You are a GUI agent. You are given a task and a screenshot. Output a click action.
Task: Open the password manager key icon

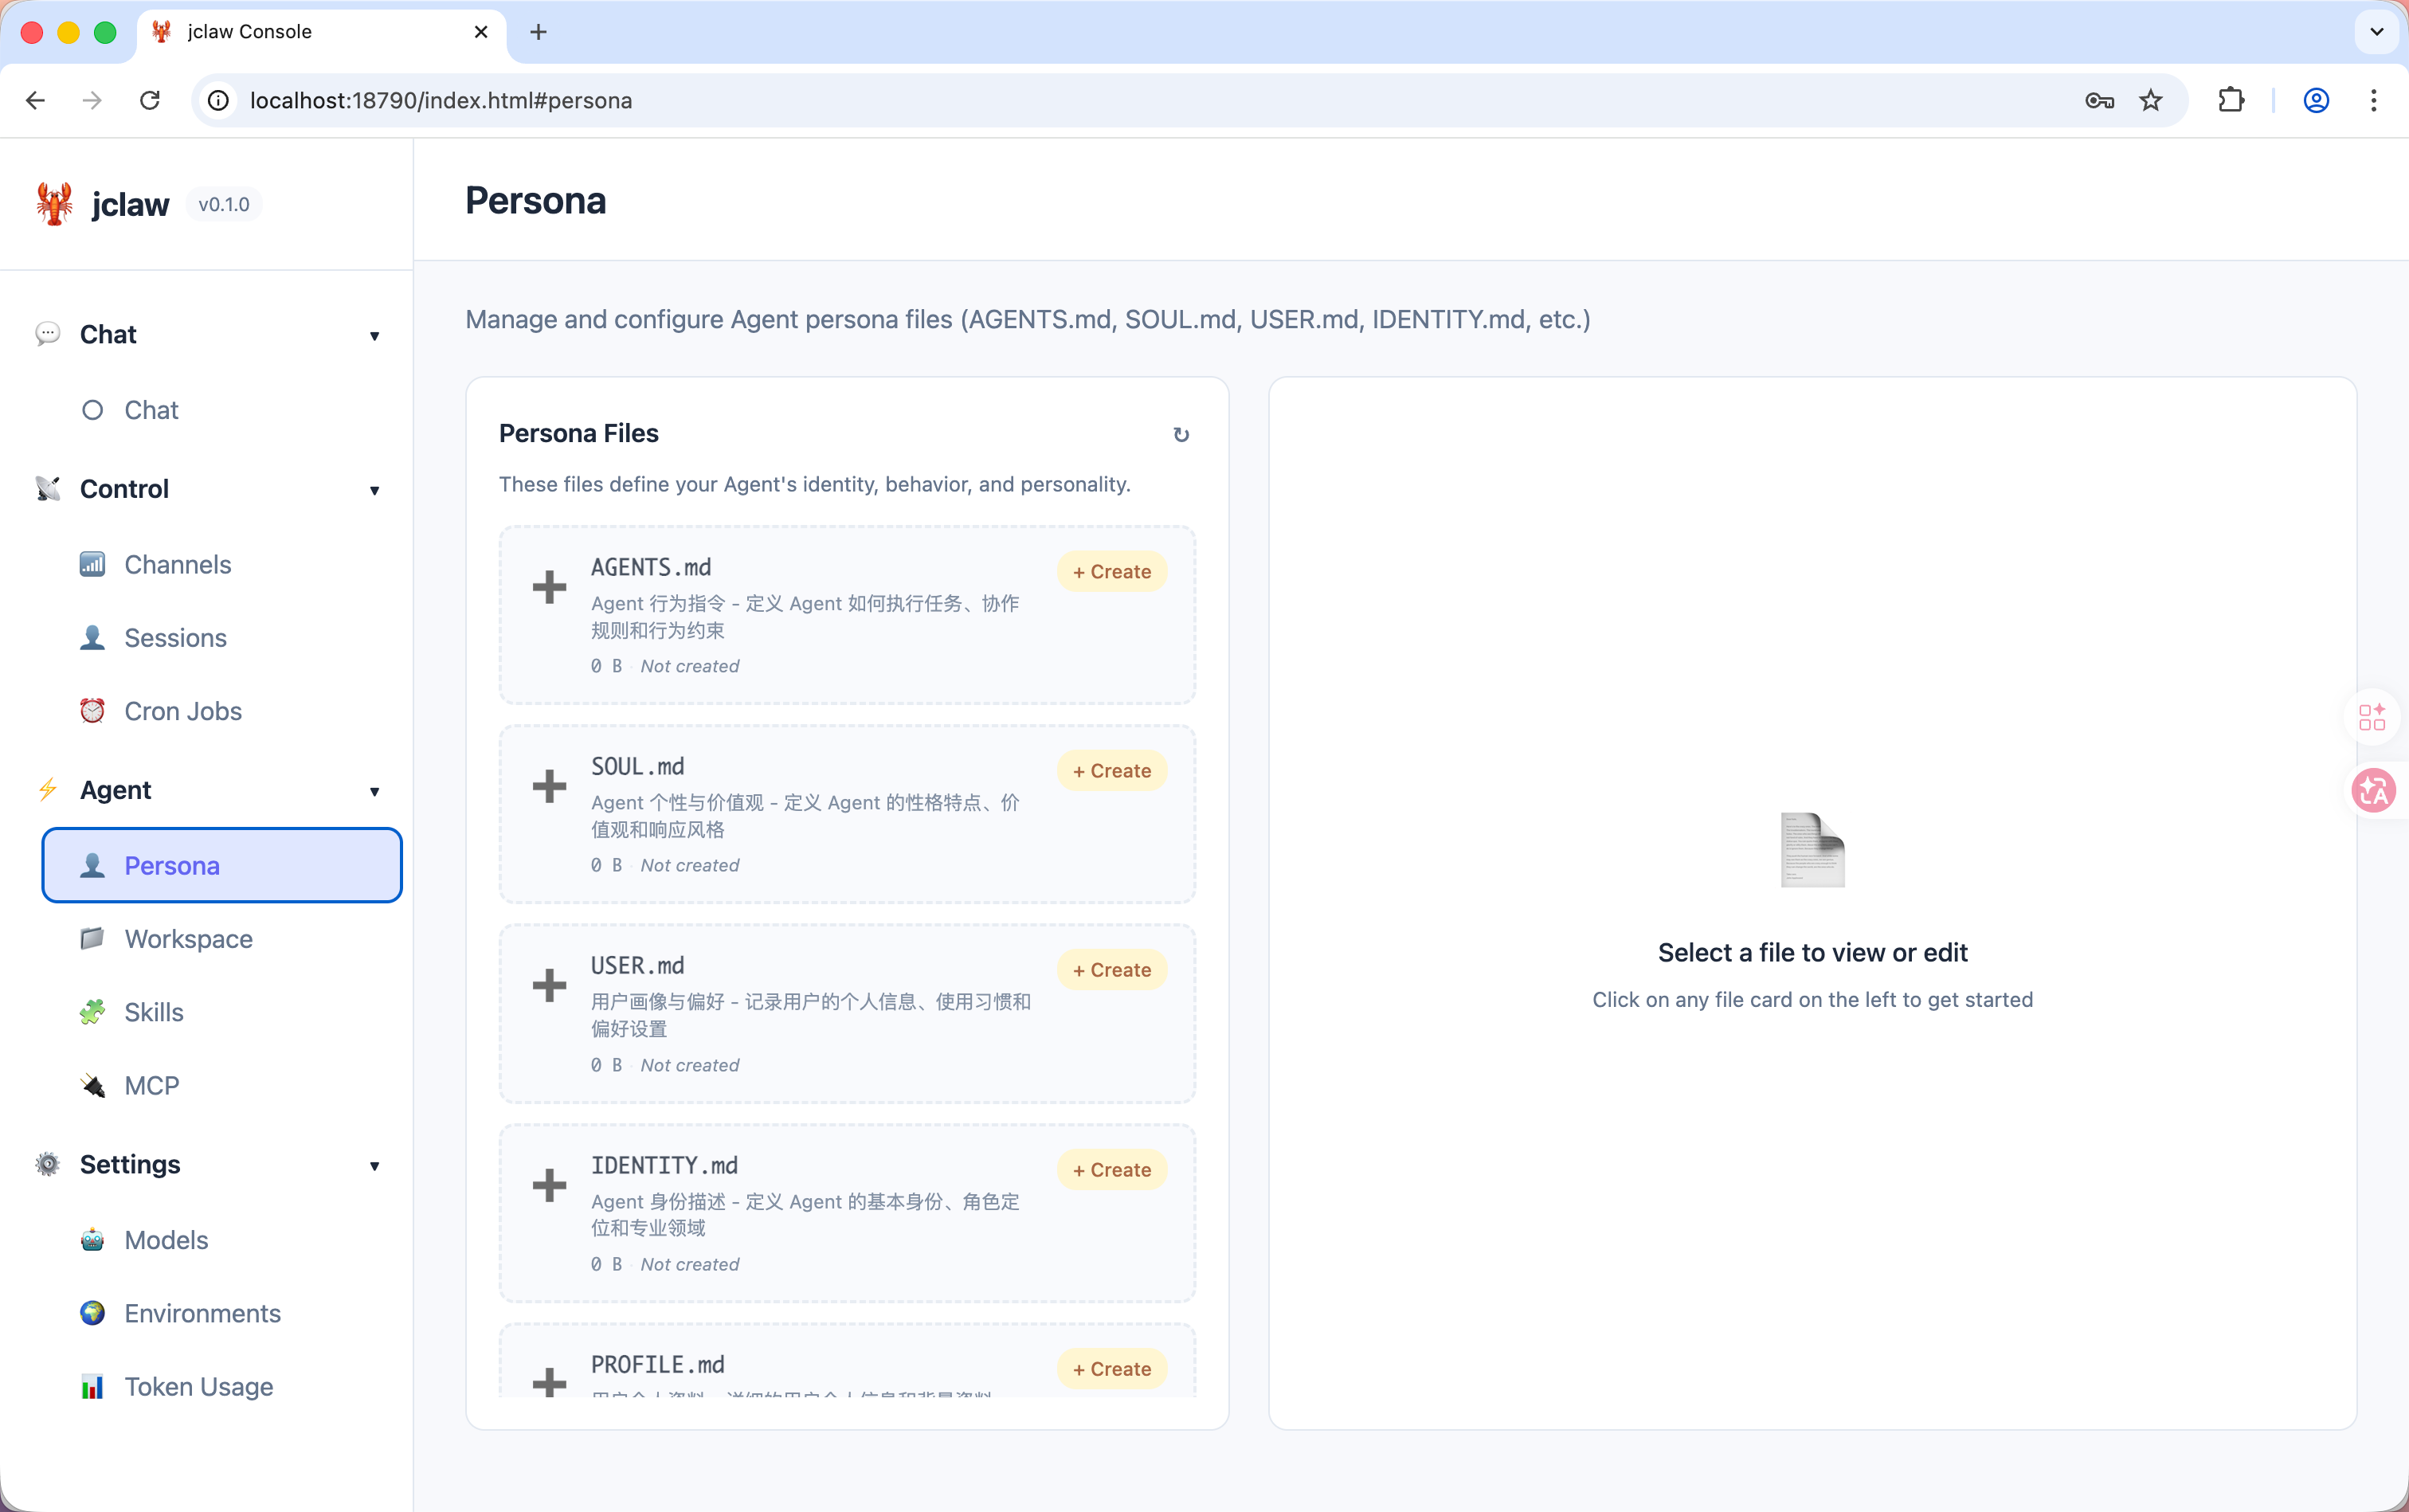click(2099, 100)
